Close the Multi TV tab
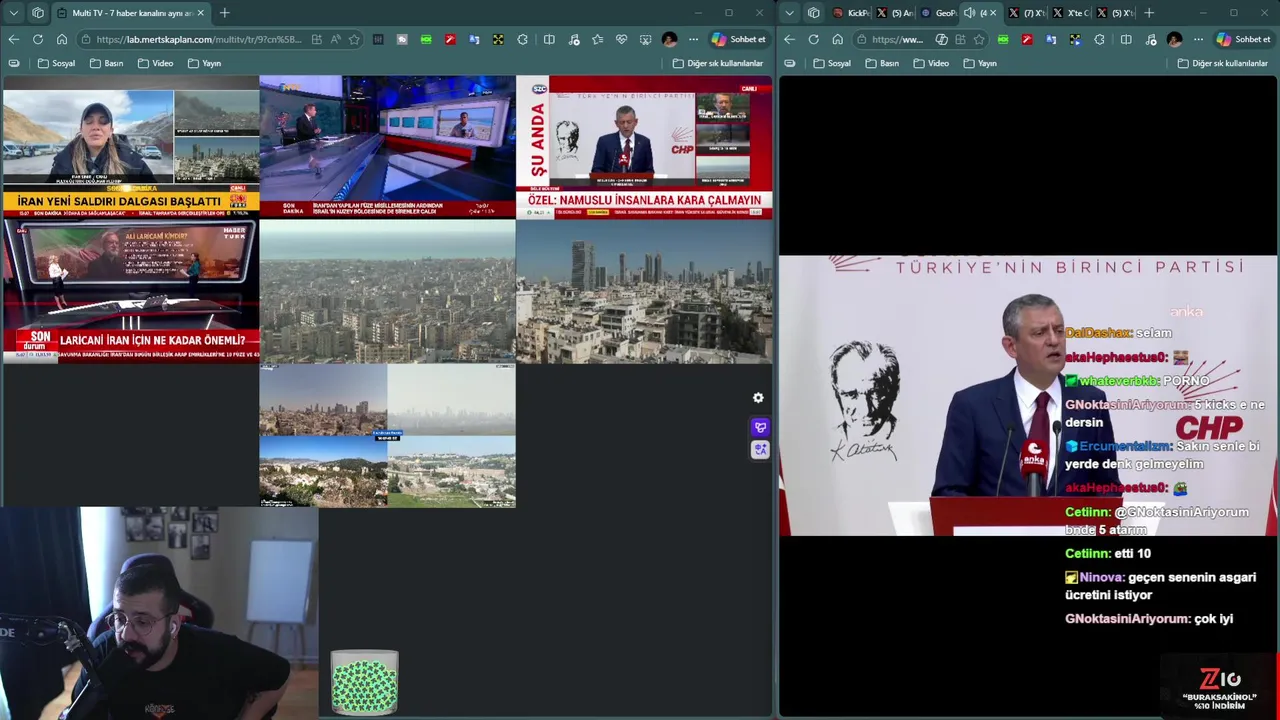 201,13
